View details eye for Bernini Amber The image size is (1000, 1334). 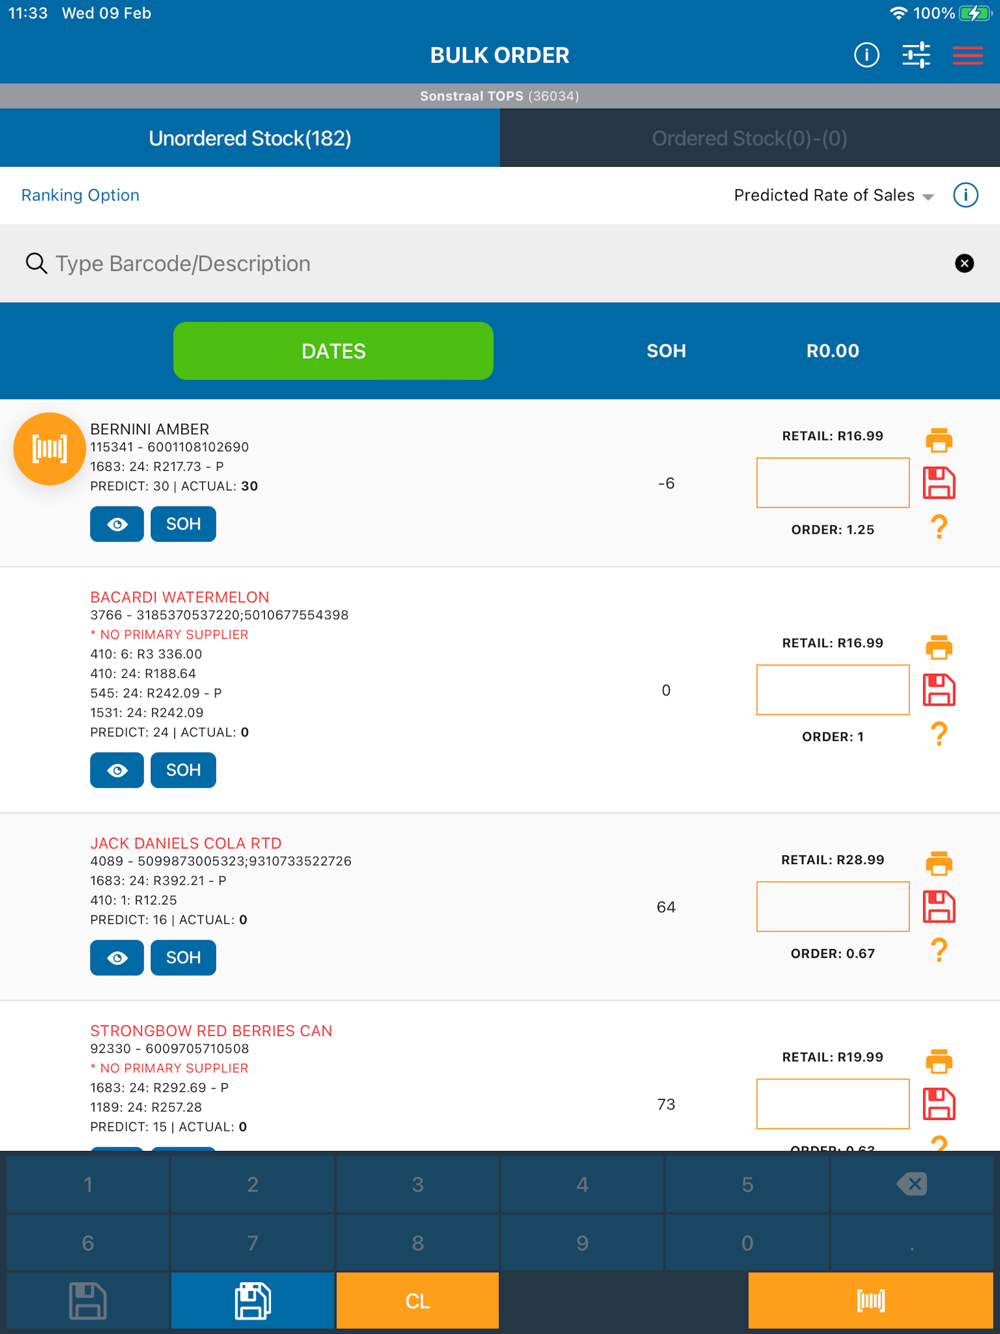click(x=117, y=524)
